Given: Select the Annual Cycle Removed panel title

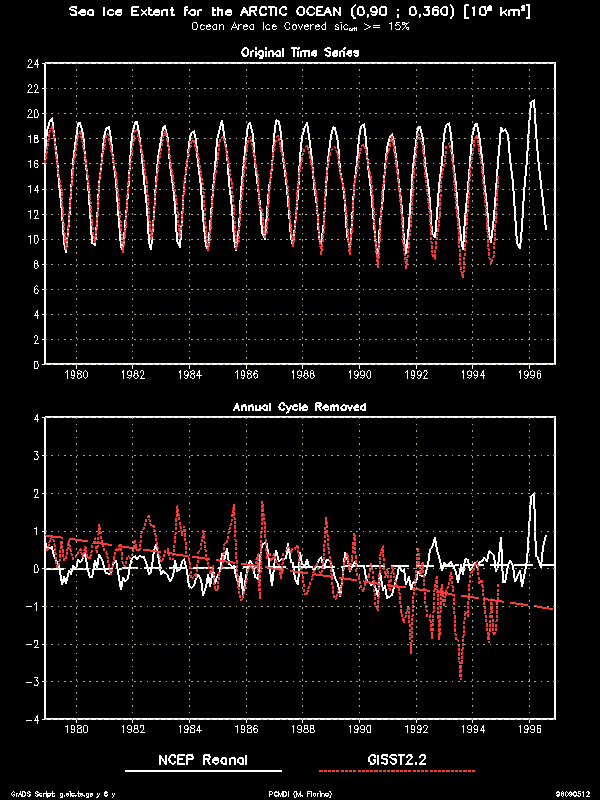Looking at the screenshot, I should coord(299,407).
